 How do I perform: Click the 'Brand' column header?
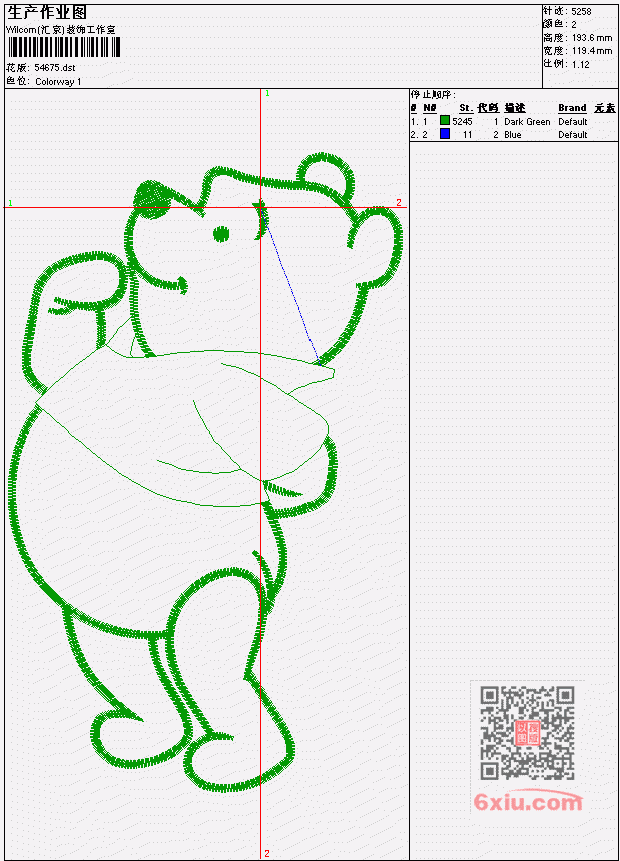point(572,108)
